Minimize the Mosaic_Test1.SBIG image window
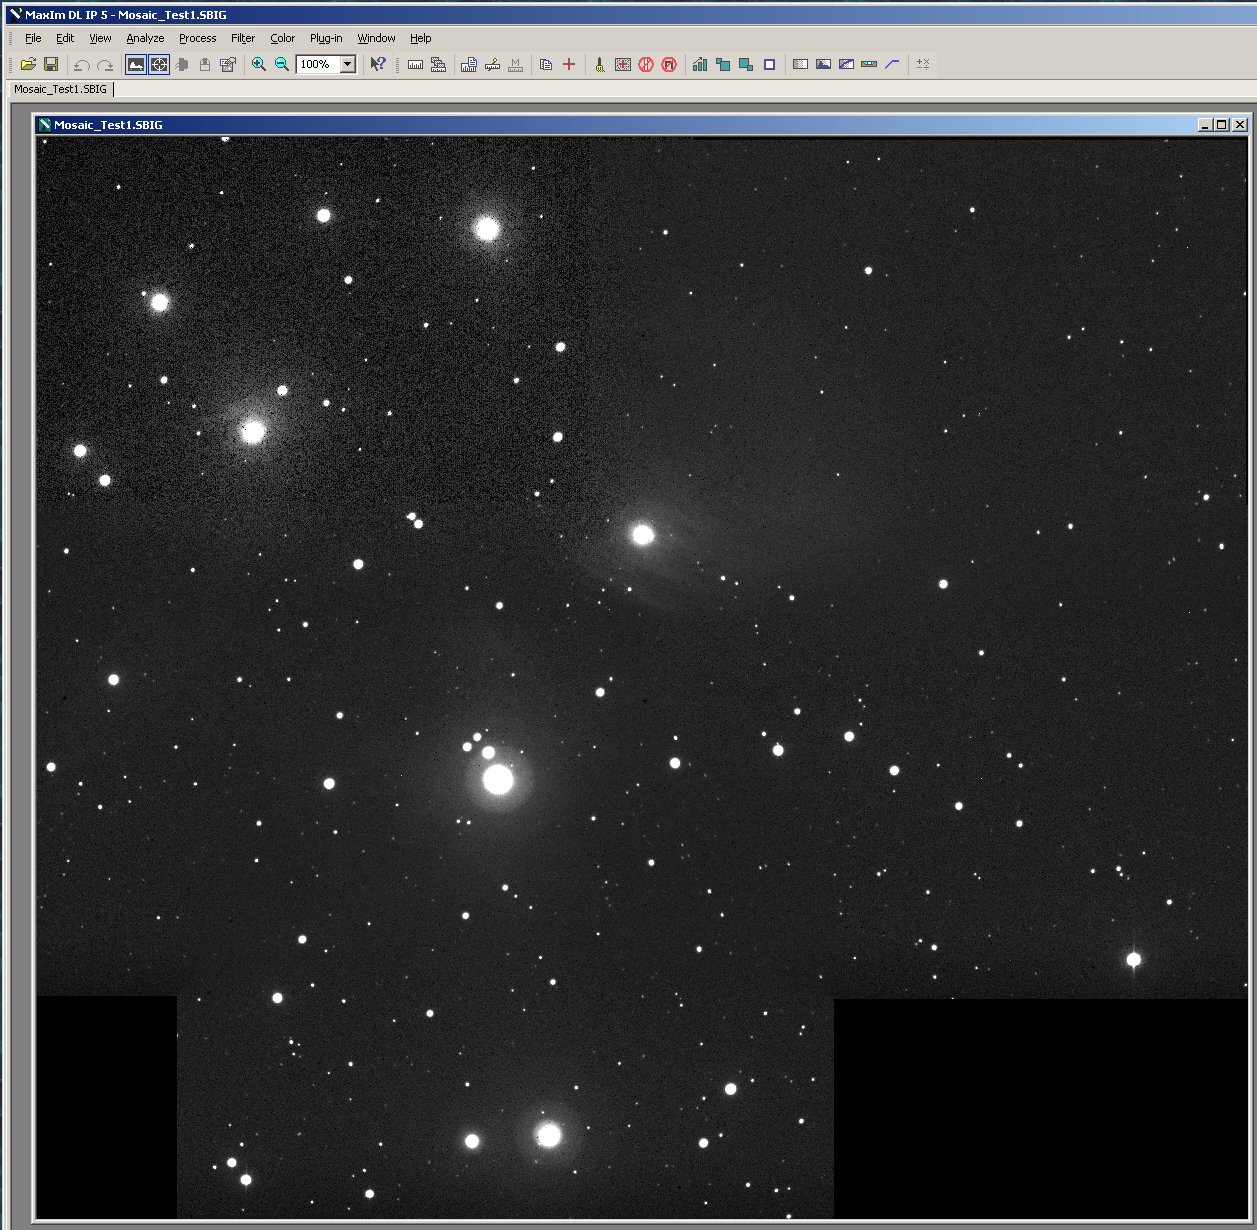Image resolution: width=1257 pixels, height=1230 pixels. click(1205, 125)
